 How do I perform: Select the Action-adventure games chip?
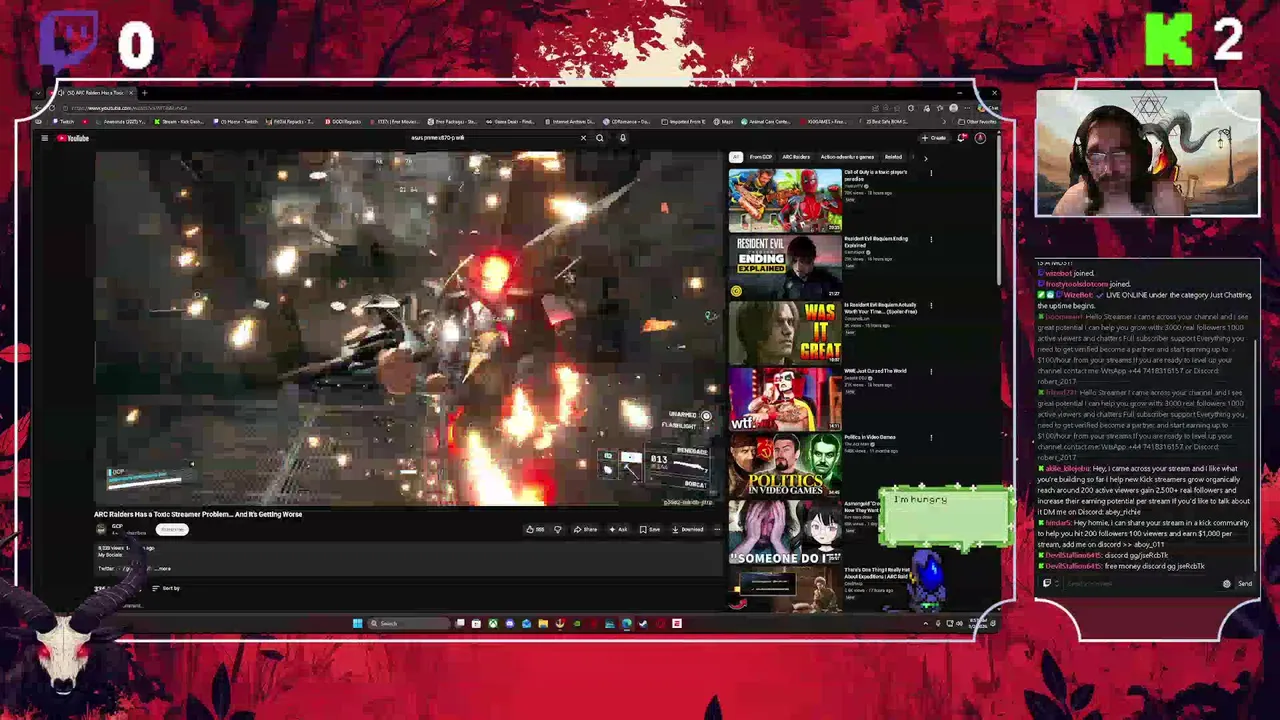coord(847,157)
